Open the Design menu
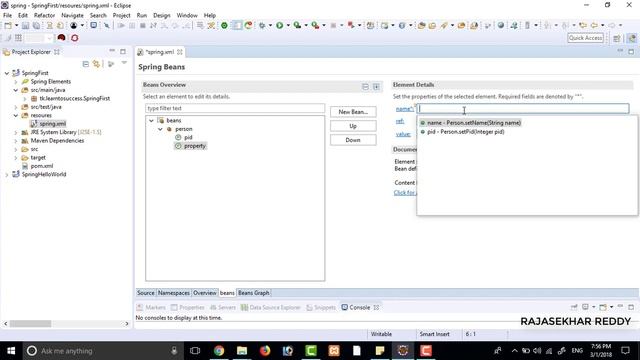Screen dimensions: 640x360 tap(162, 15)
